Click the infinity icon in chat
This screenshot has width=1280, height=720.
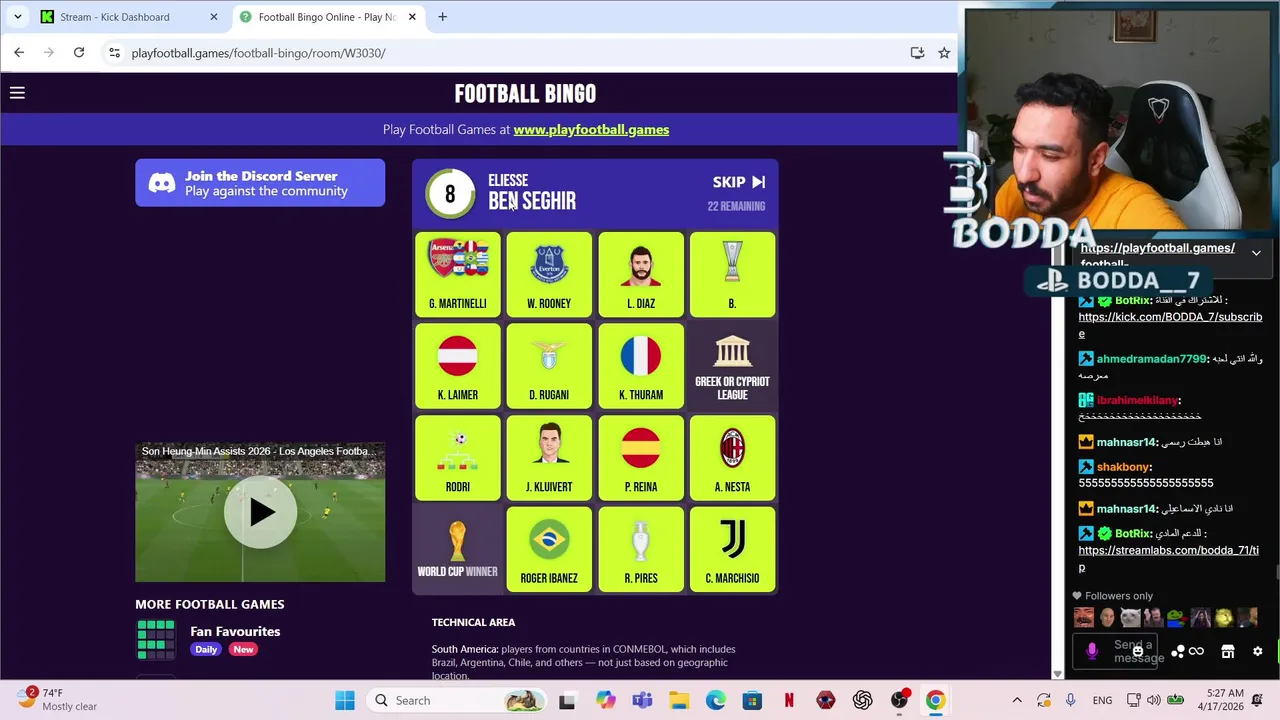pos(1196,652)
